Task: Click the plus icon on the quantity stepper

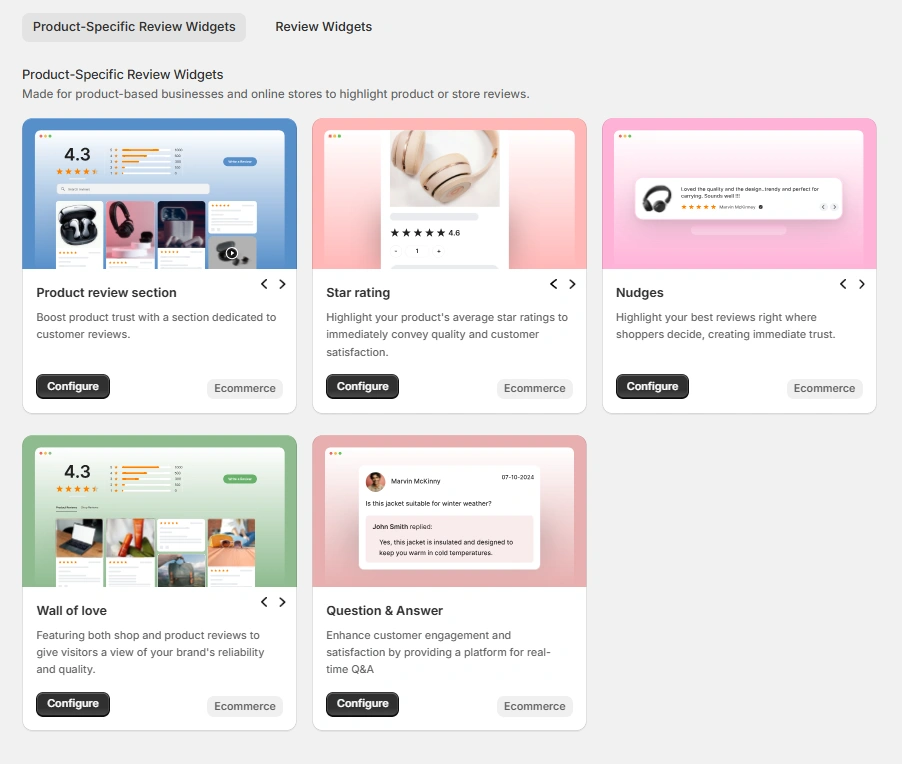Action: [x=438, y=250]
